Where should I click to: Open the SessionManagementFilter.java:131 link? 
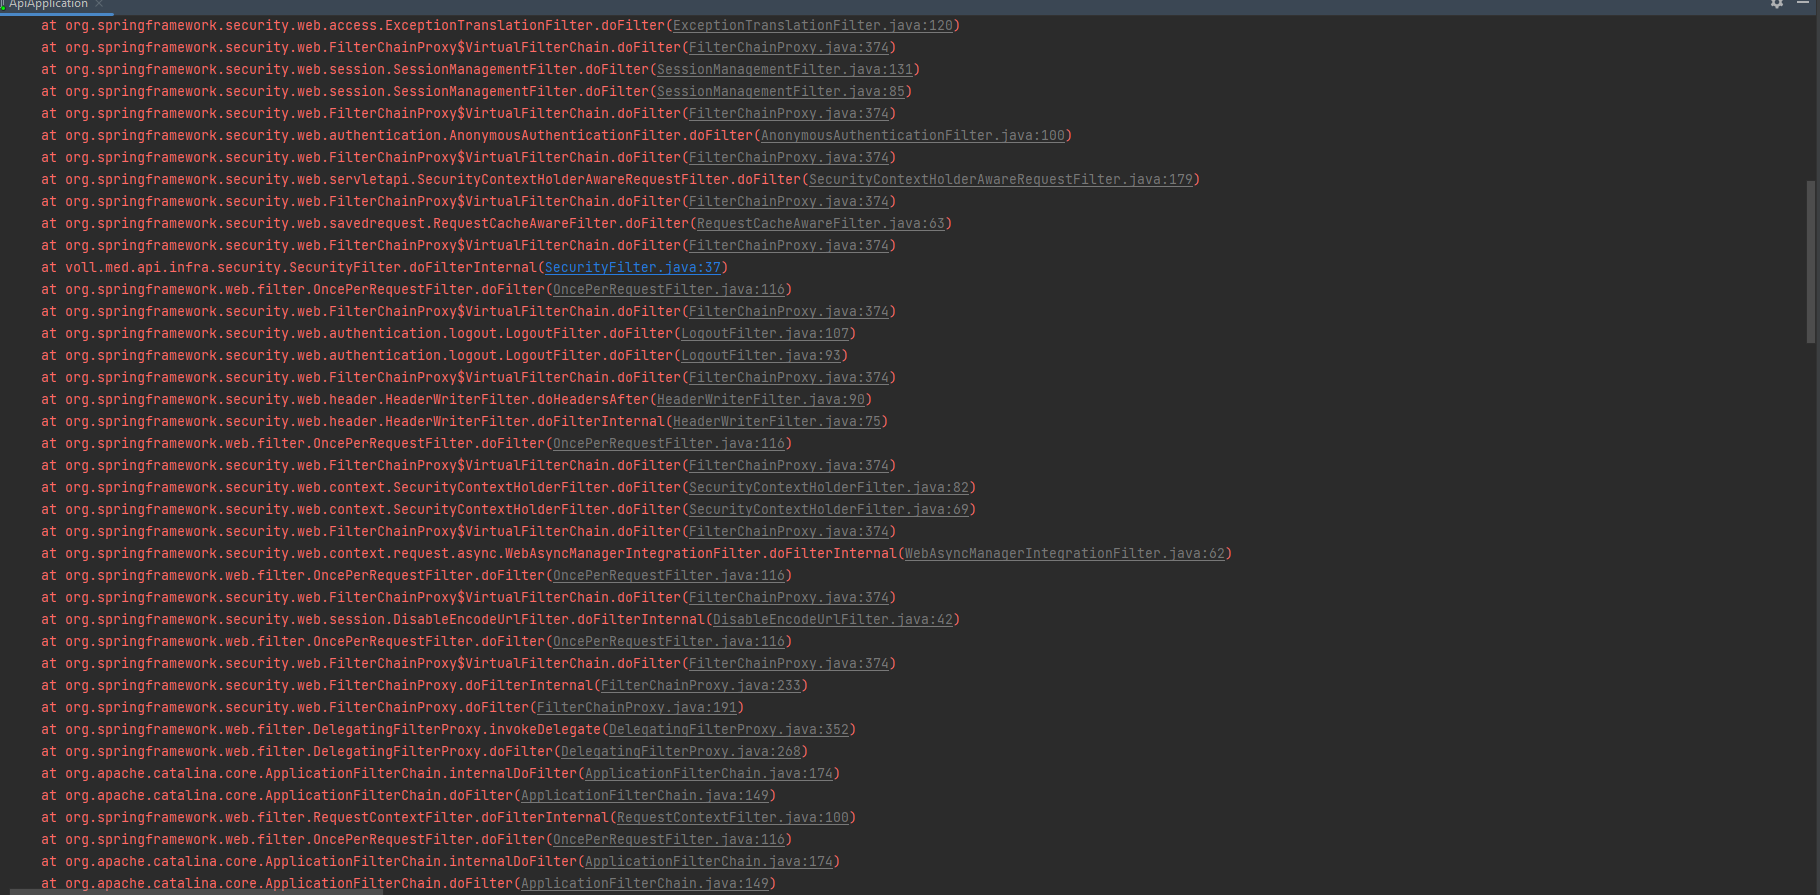(785, 70)
